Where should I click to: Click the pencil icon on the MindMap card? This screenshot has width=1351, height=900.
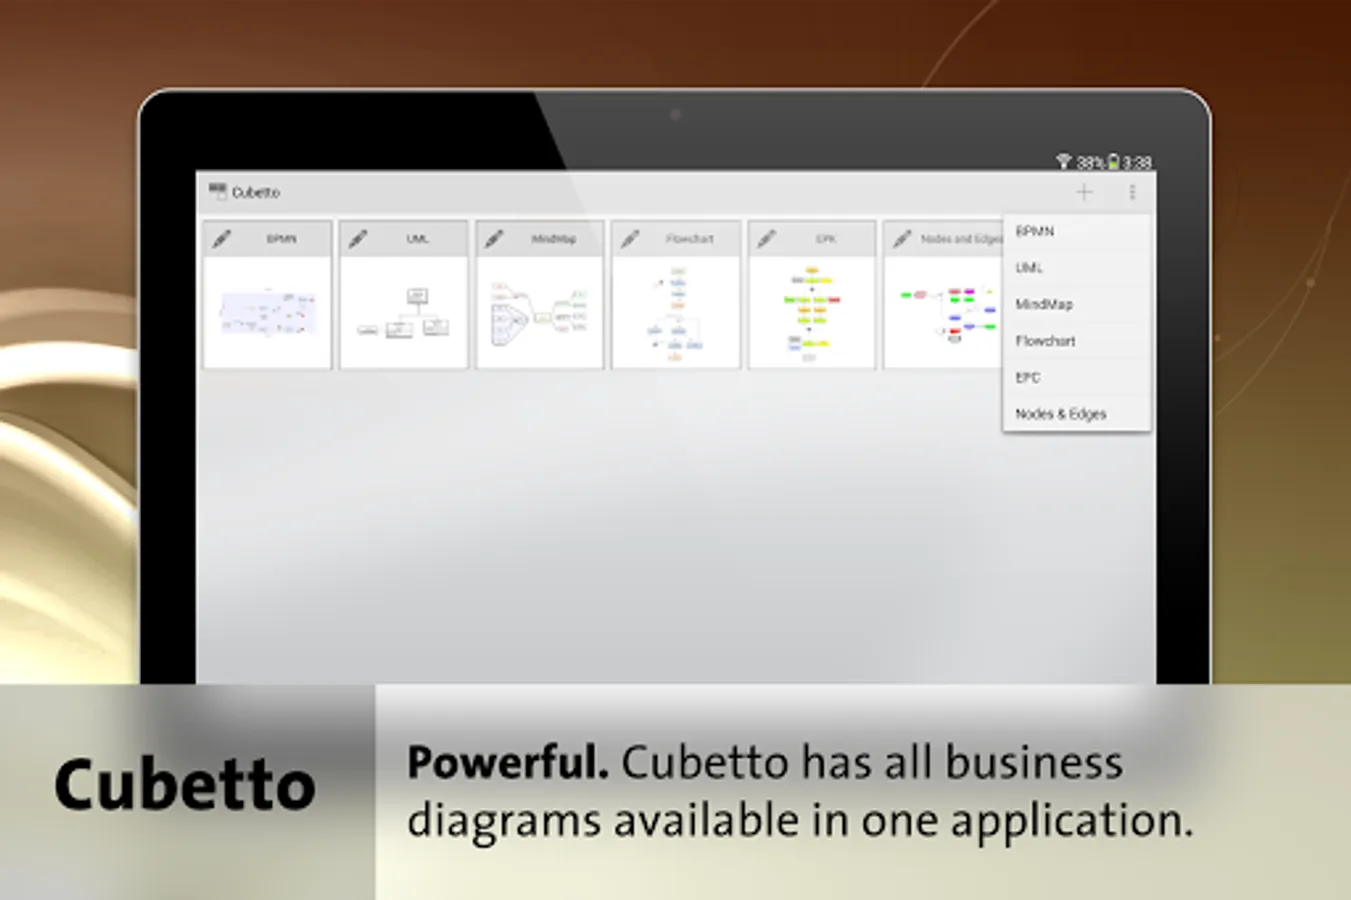pos(494,239)
